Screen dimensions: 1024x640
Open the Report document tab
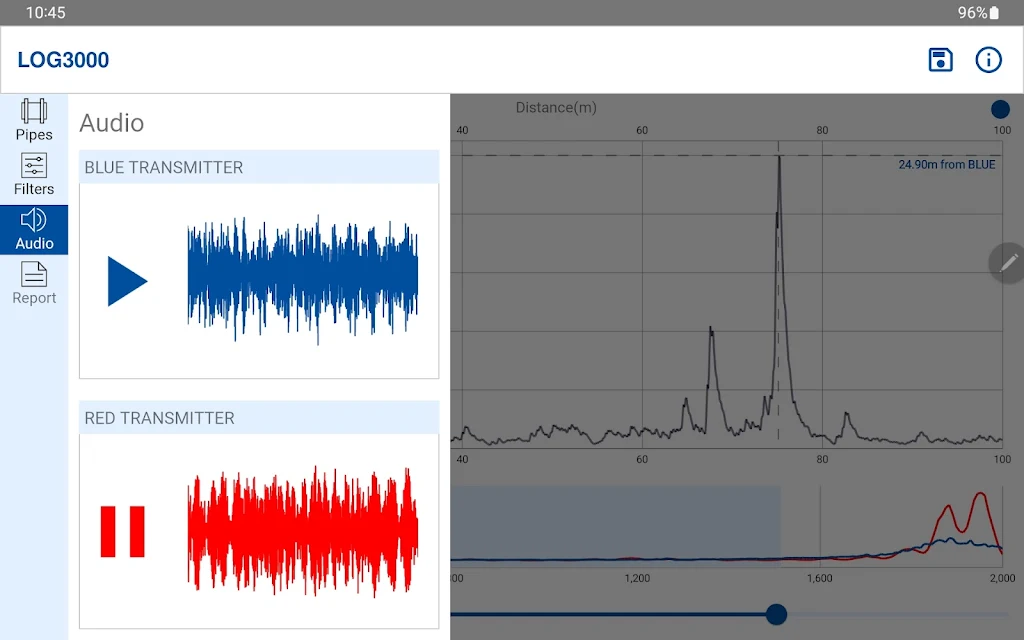pos(34,284)
